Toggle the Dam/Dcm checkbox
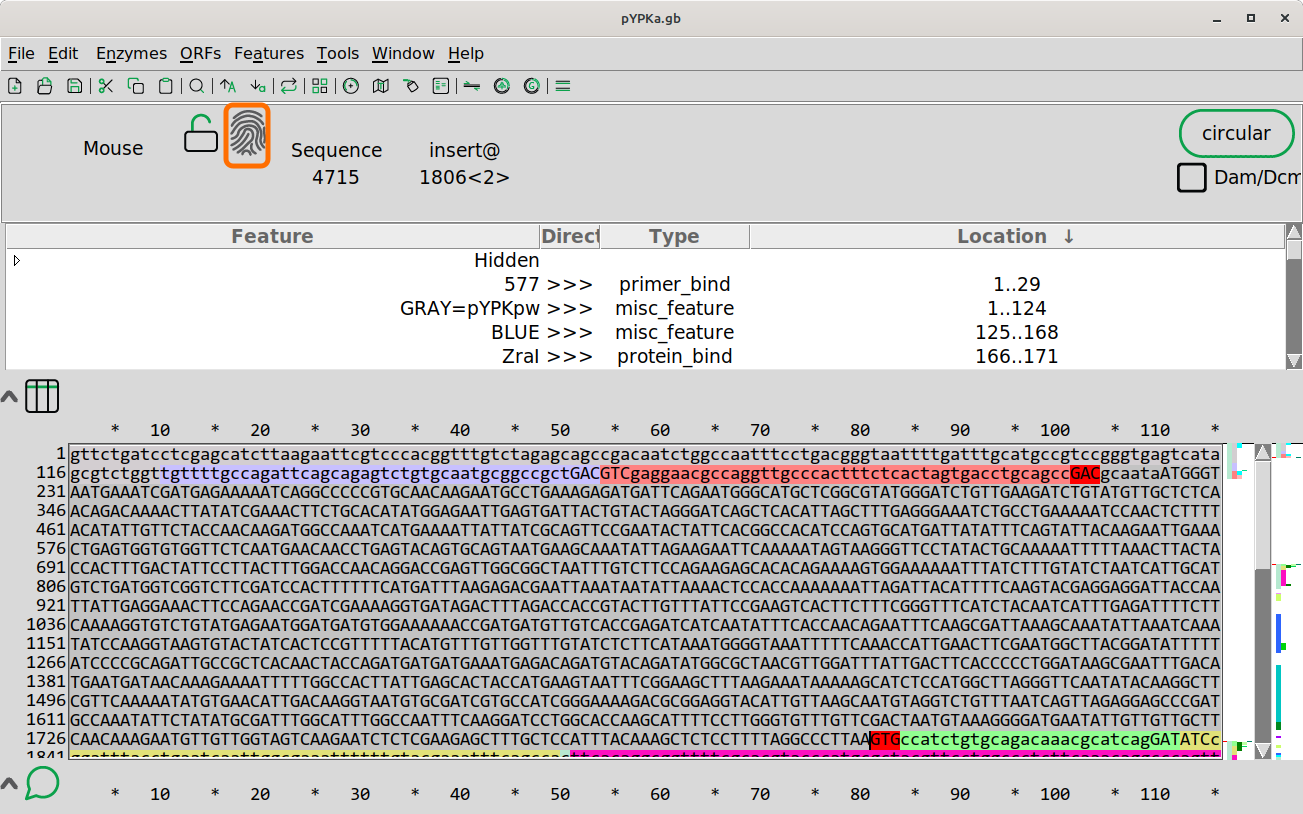Screen dimensions: 1303x814 (1191, 178)
